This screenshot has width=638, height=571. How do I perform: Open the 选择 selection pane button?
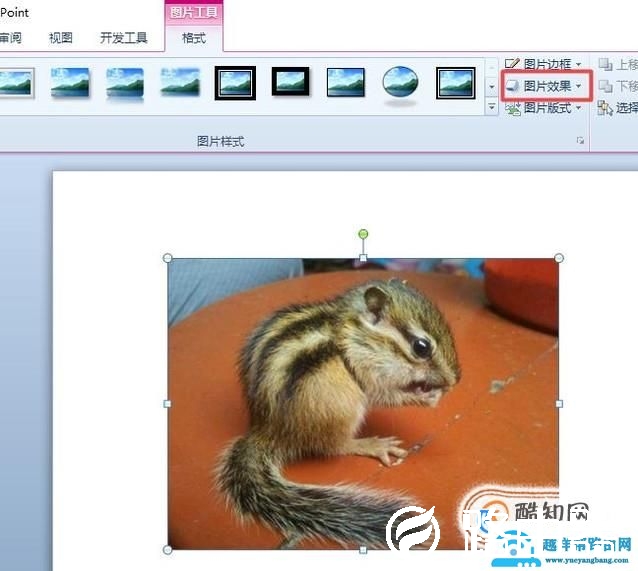pos(618,108)
